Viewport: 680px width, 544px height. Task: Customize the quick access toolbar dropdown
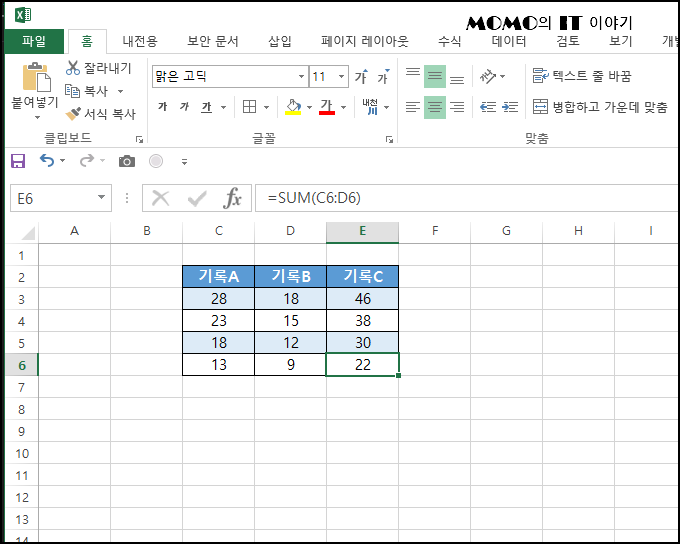click(184, 162)
